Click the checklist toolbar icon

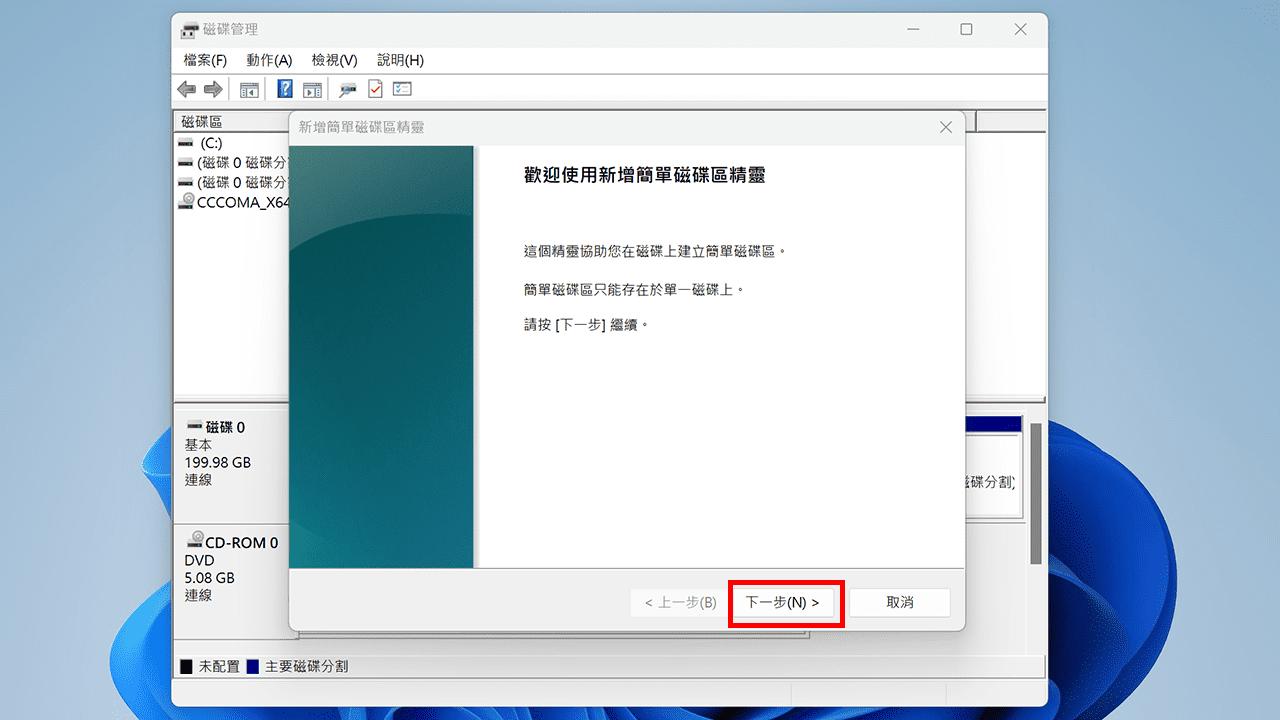click(x=402, y=89)
